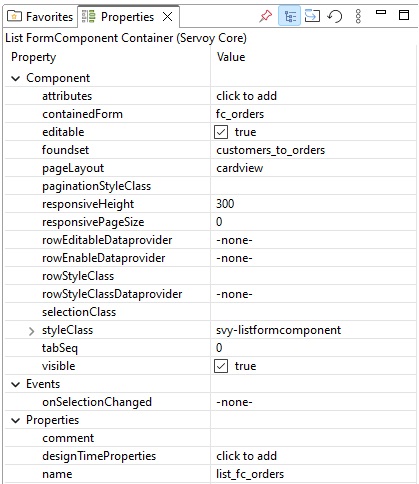Click 'click to add' for designTimeProperties
The width and height of the screenshot is (419, 484).
click(x=247, y=456)
